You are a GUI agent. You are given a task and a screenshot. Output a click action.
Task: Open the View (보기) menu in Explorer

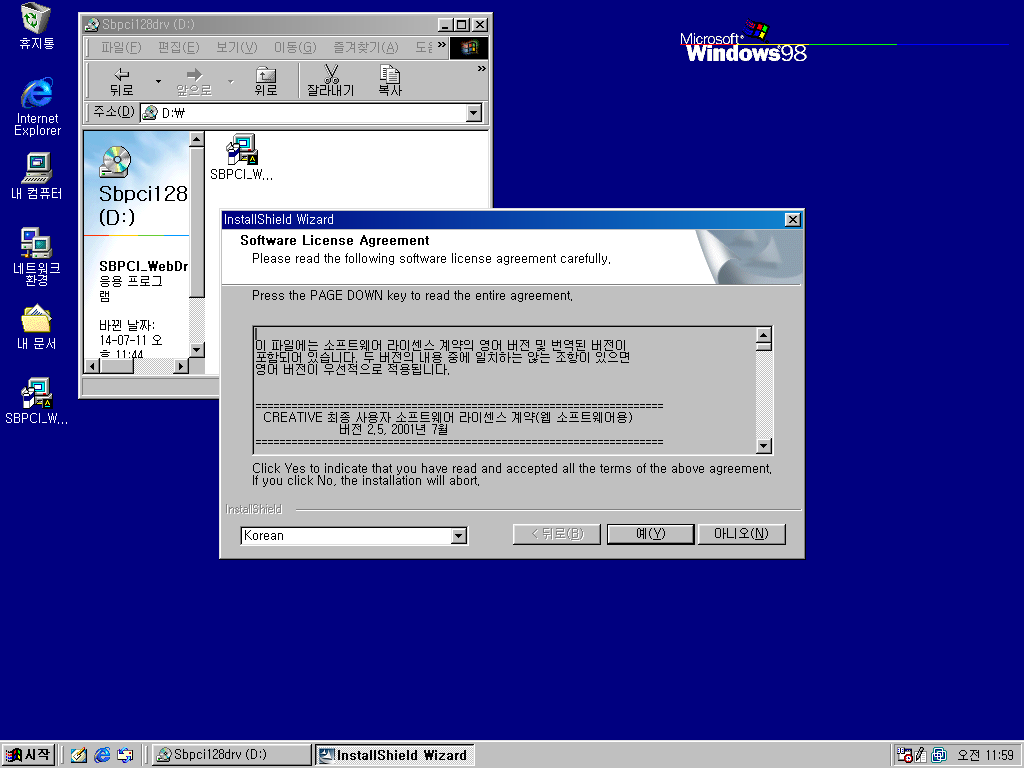coord(236,48)
